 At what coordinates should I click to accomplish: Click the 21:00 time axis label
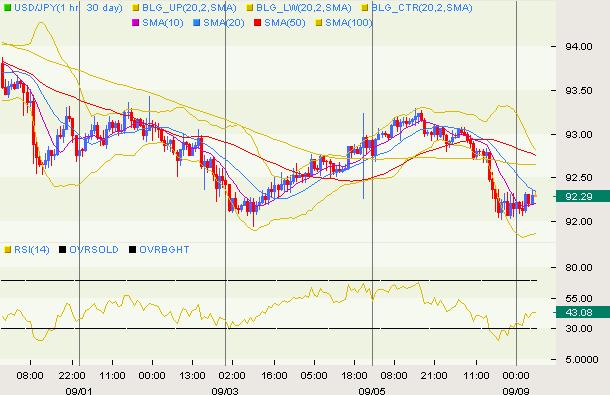click(x=434, y=376)
